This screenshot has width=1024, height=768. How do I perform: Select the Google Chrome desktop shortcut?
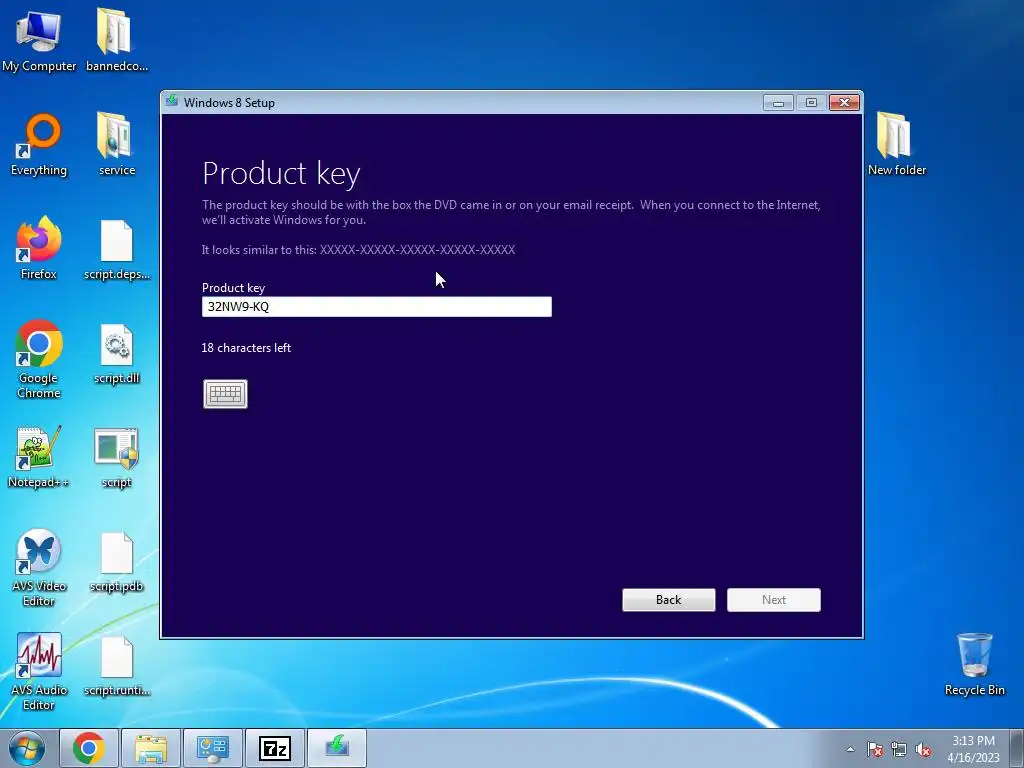point(39,359)
